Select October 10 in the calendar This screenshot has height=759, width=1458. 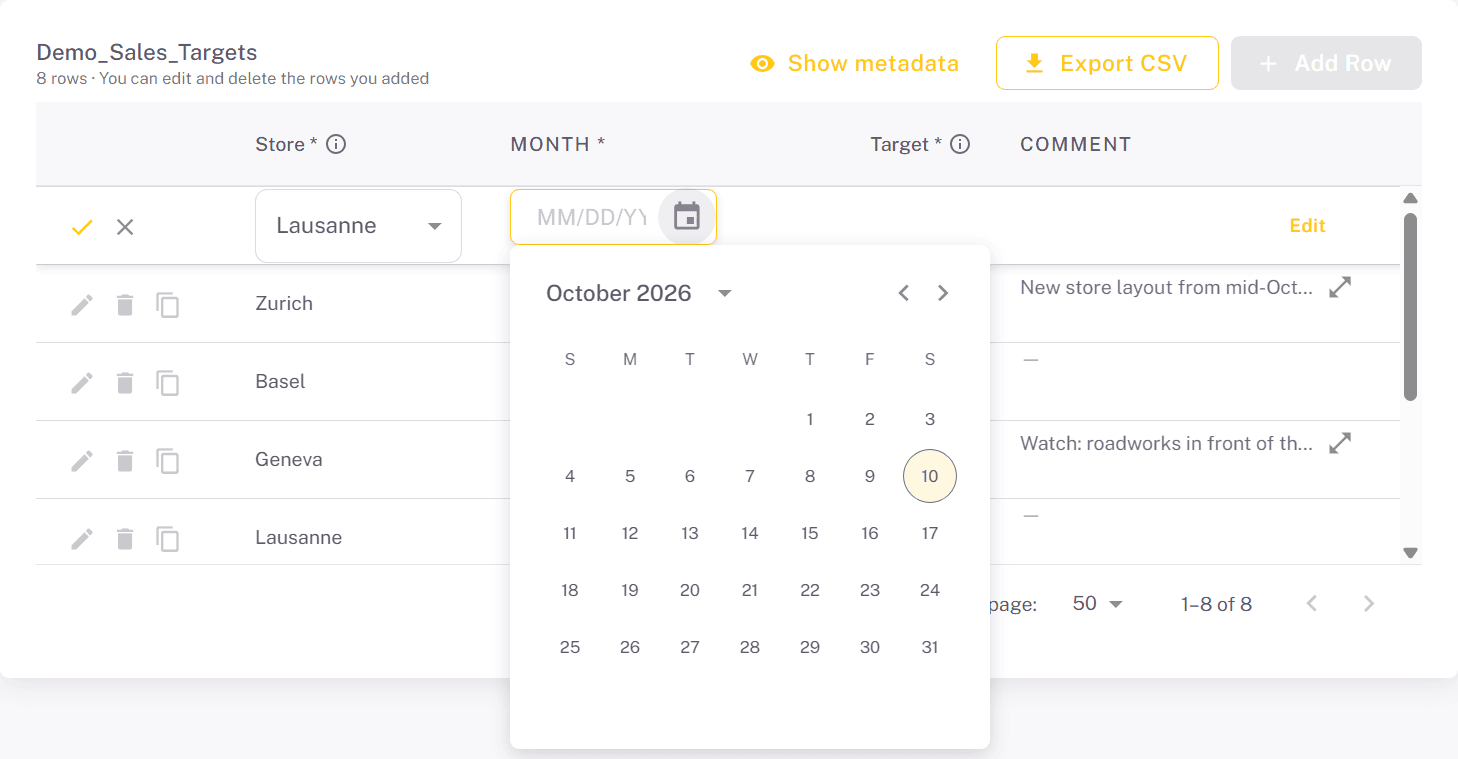pyautogui.click(x=930, y=476)
